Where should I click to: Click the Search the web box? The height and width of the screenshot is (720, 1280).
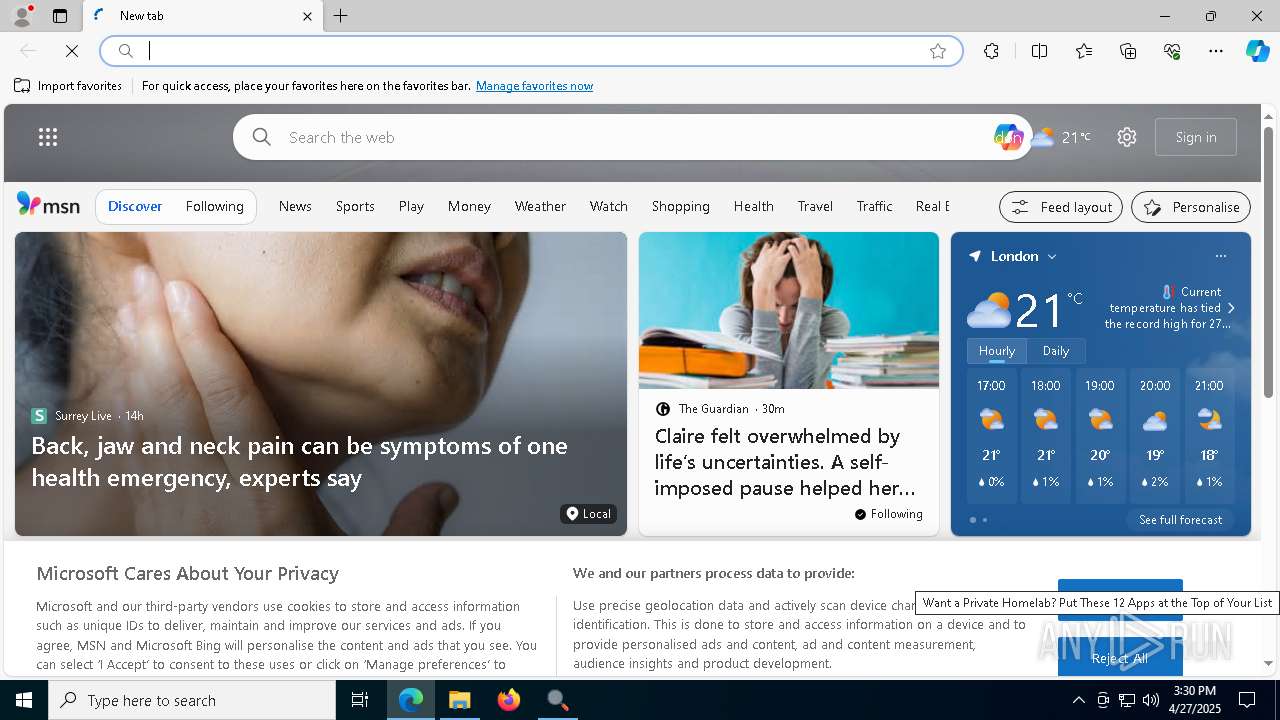[x=630, y=137]
